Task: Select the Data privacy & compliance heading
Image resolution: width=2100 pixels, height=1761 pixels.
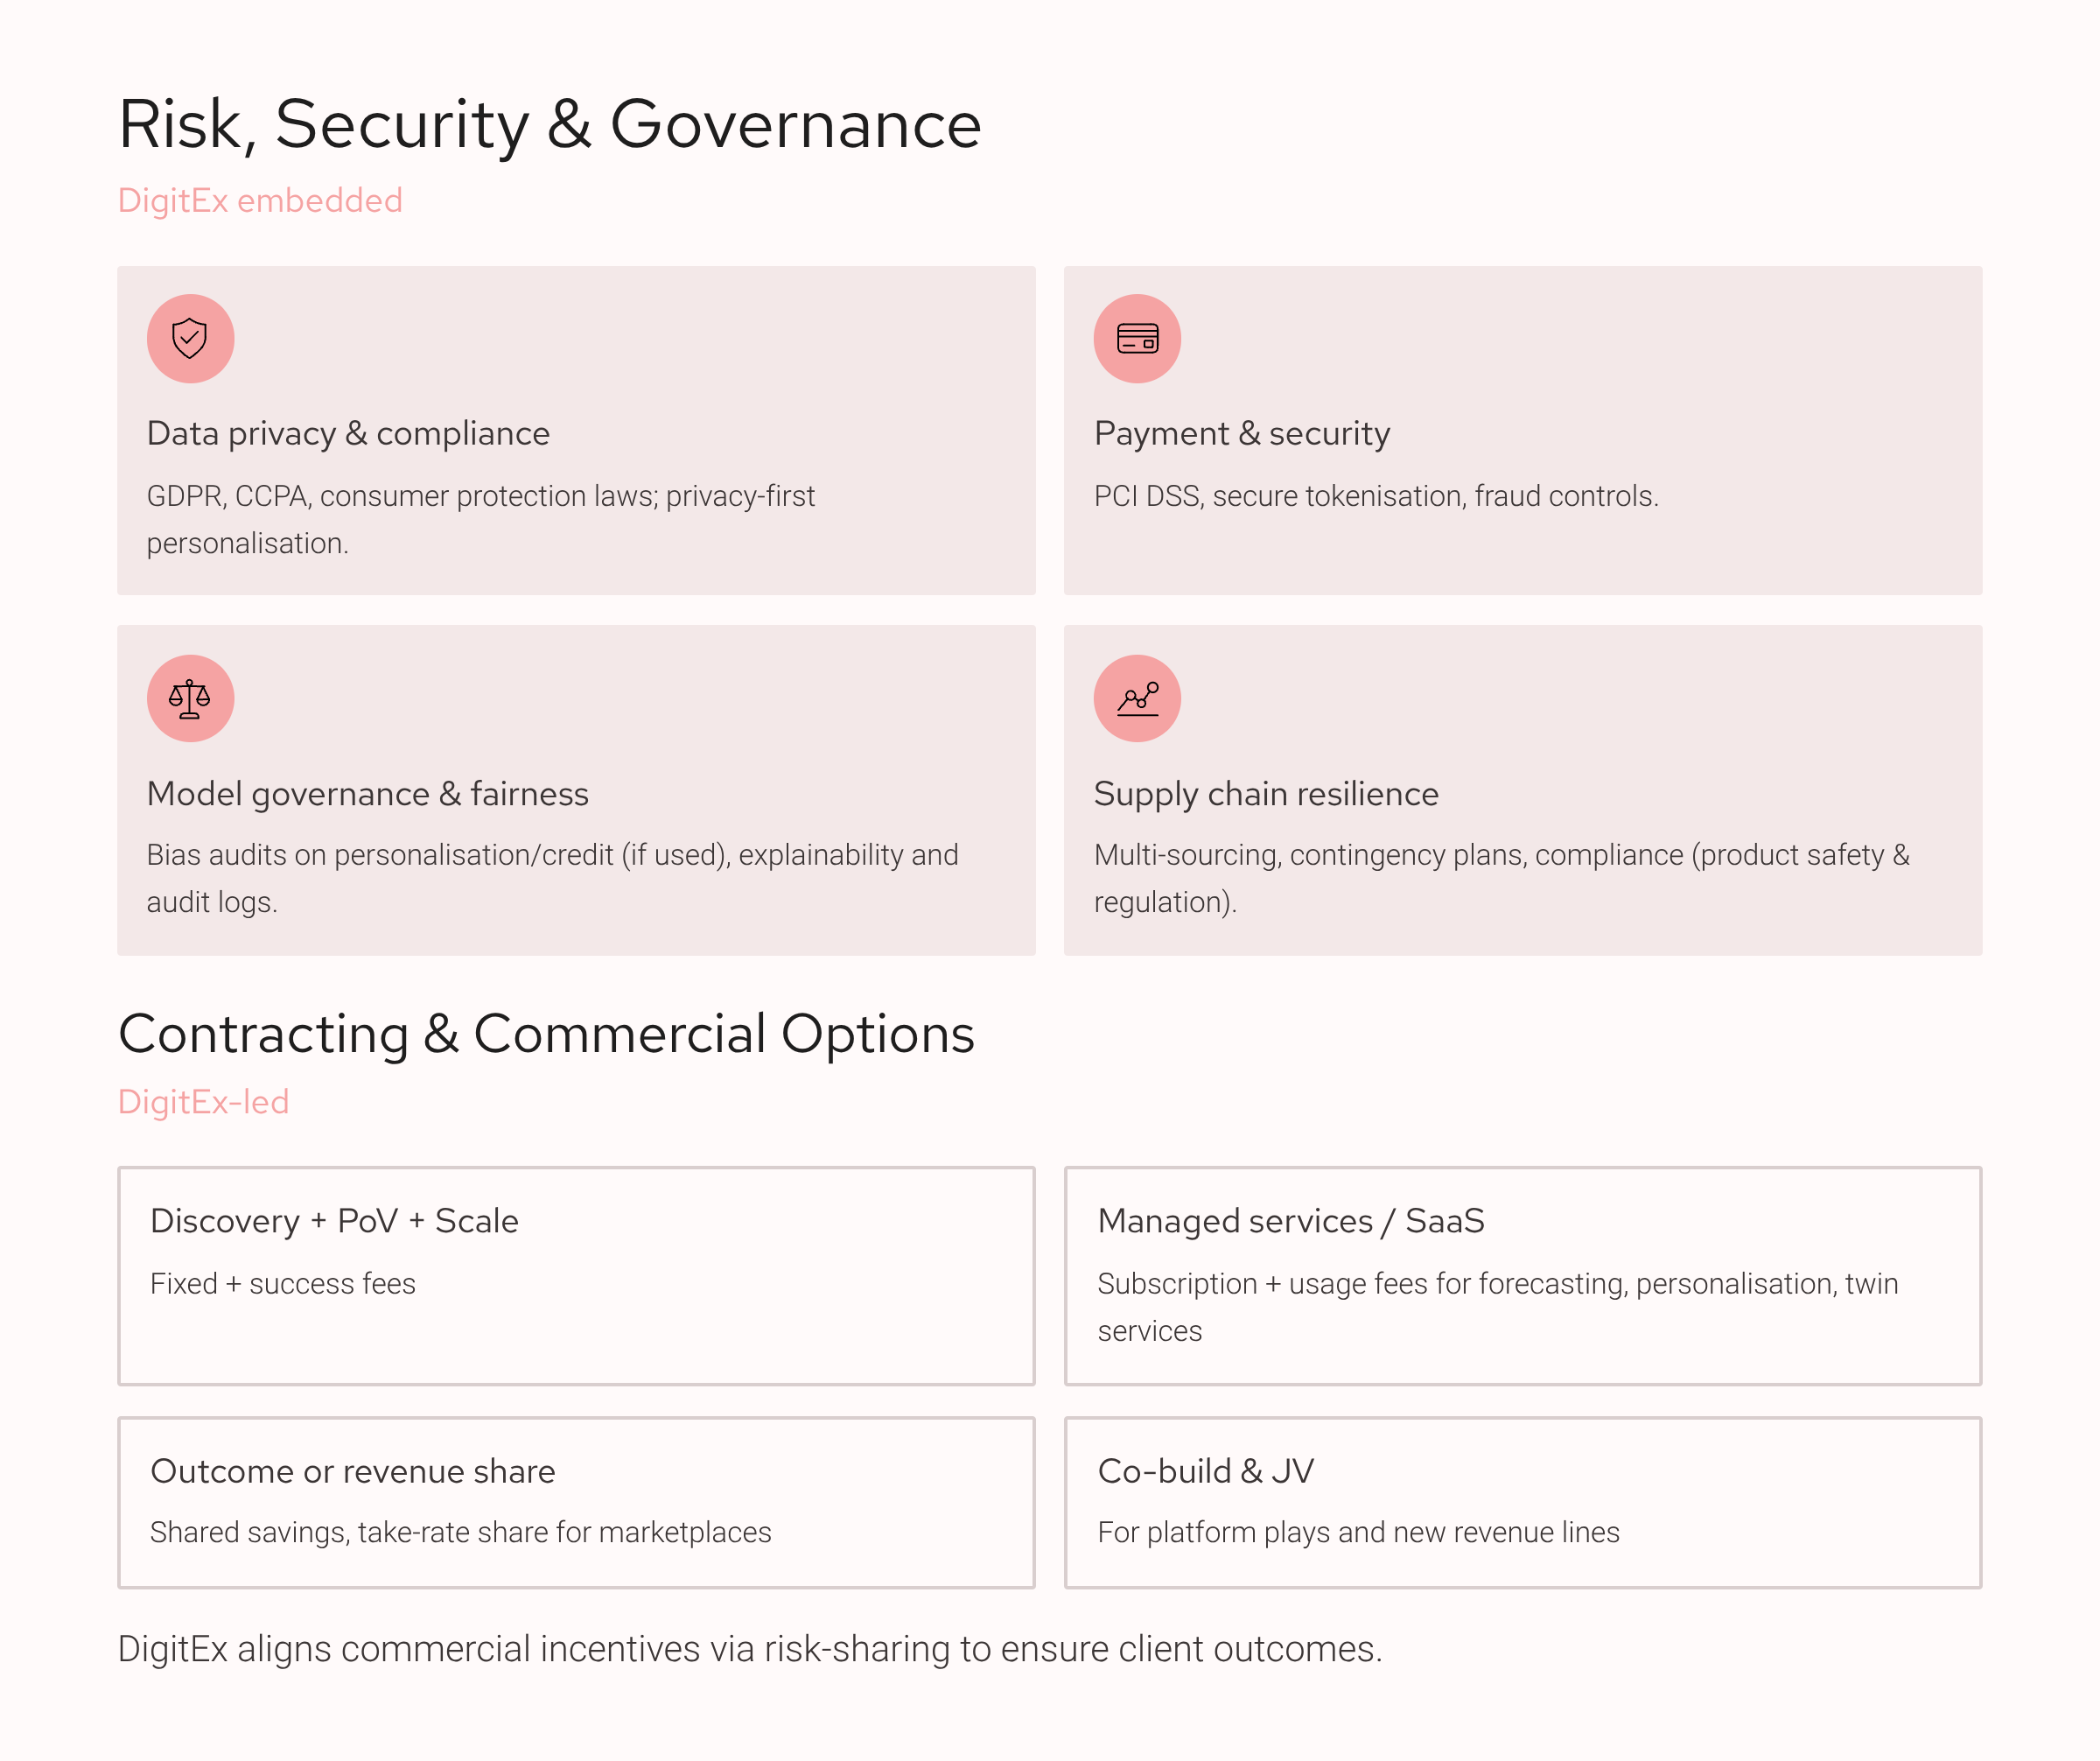Action: tap(348, 433)
